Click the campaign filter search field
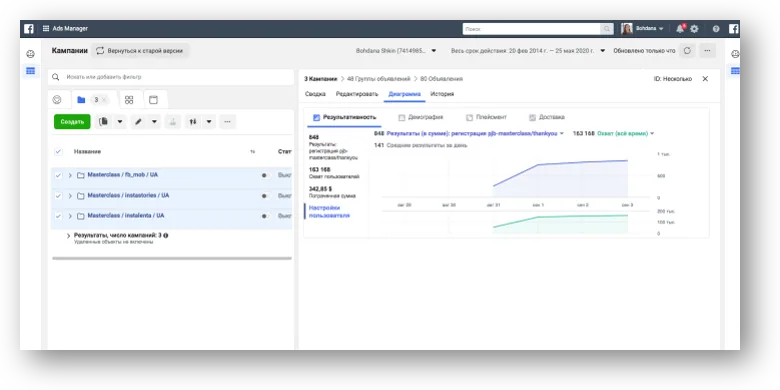This screenshot has height=390, width=780. click(x=171, y=77)
